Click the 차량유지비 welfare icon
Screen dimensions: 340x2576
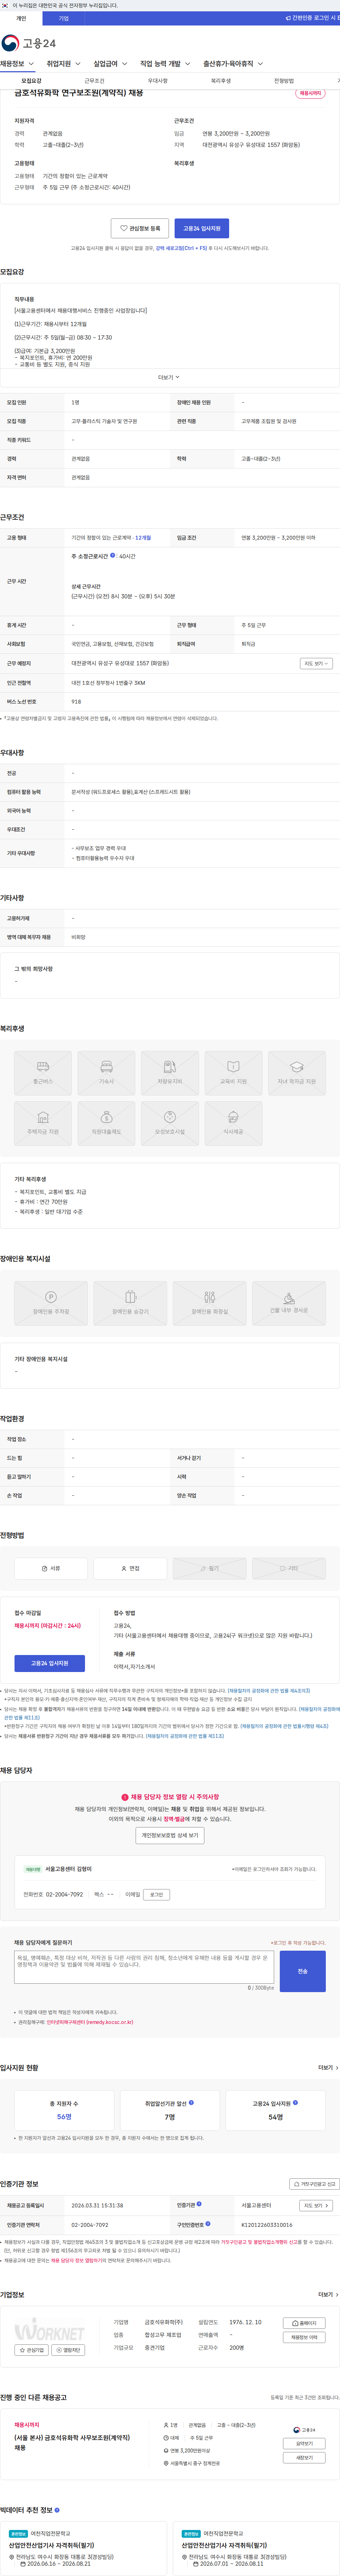(x=170, y=1073)
